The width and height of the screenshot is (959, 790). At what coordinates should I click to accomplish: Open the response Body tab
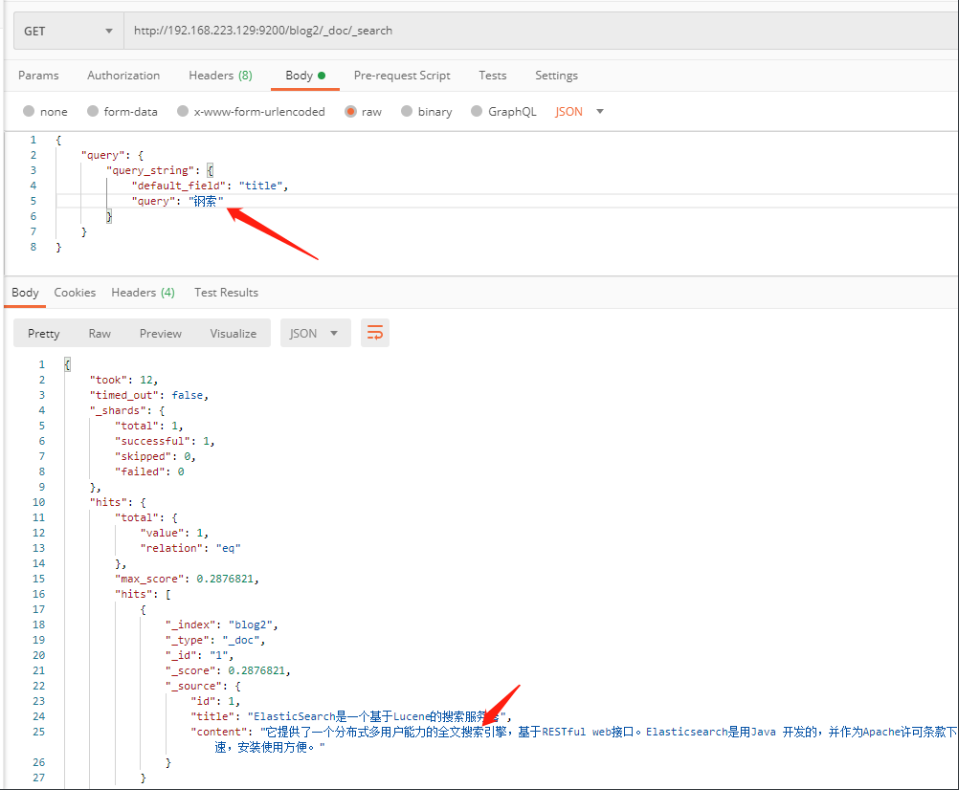coord(25,292)
